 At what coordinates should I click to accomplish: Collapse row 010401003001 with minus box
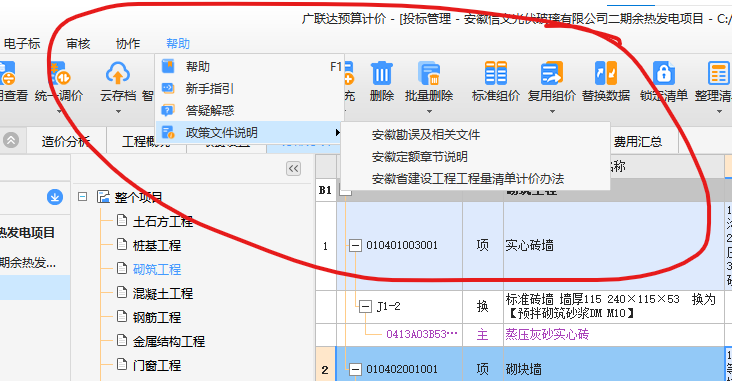coord(355,245)
